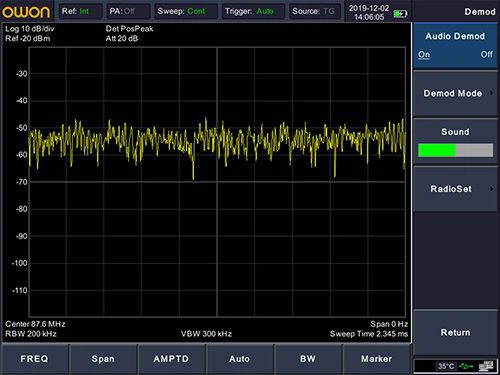The height and width of the screenshot is (375, 500).
Task: Click the -110 axis label
Action: coord(20,290)
